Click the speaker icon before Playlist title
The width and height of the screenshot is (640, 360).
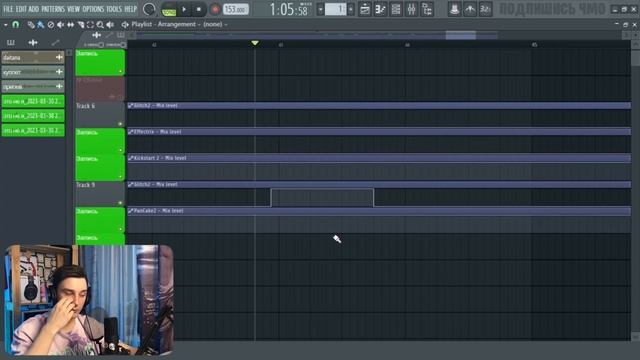click(x=125, y=24)
